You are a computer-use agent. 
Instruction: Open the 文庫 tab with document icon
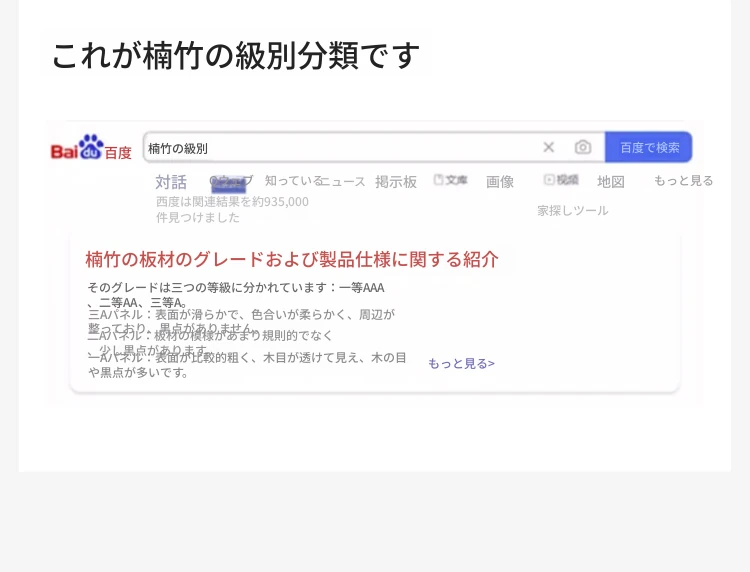pos(451,180)
